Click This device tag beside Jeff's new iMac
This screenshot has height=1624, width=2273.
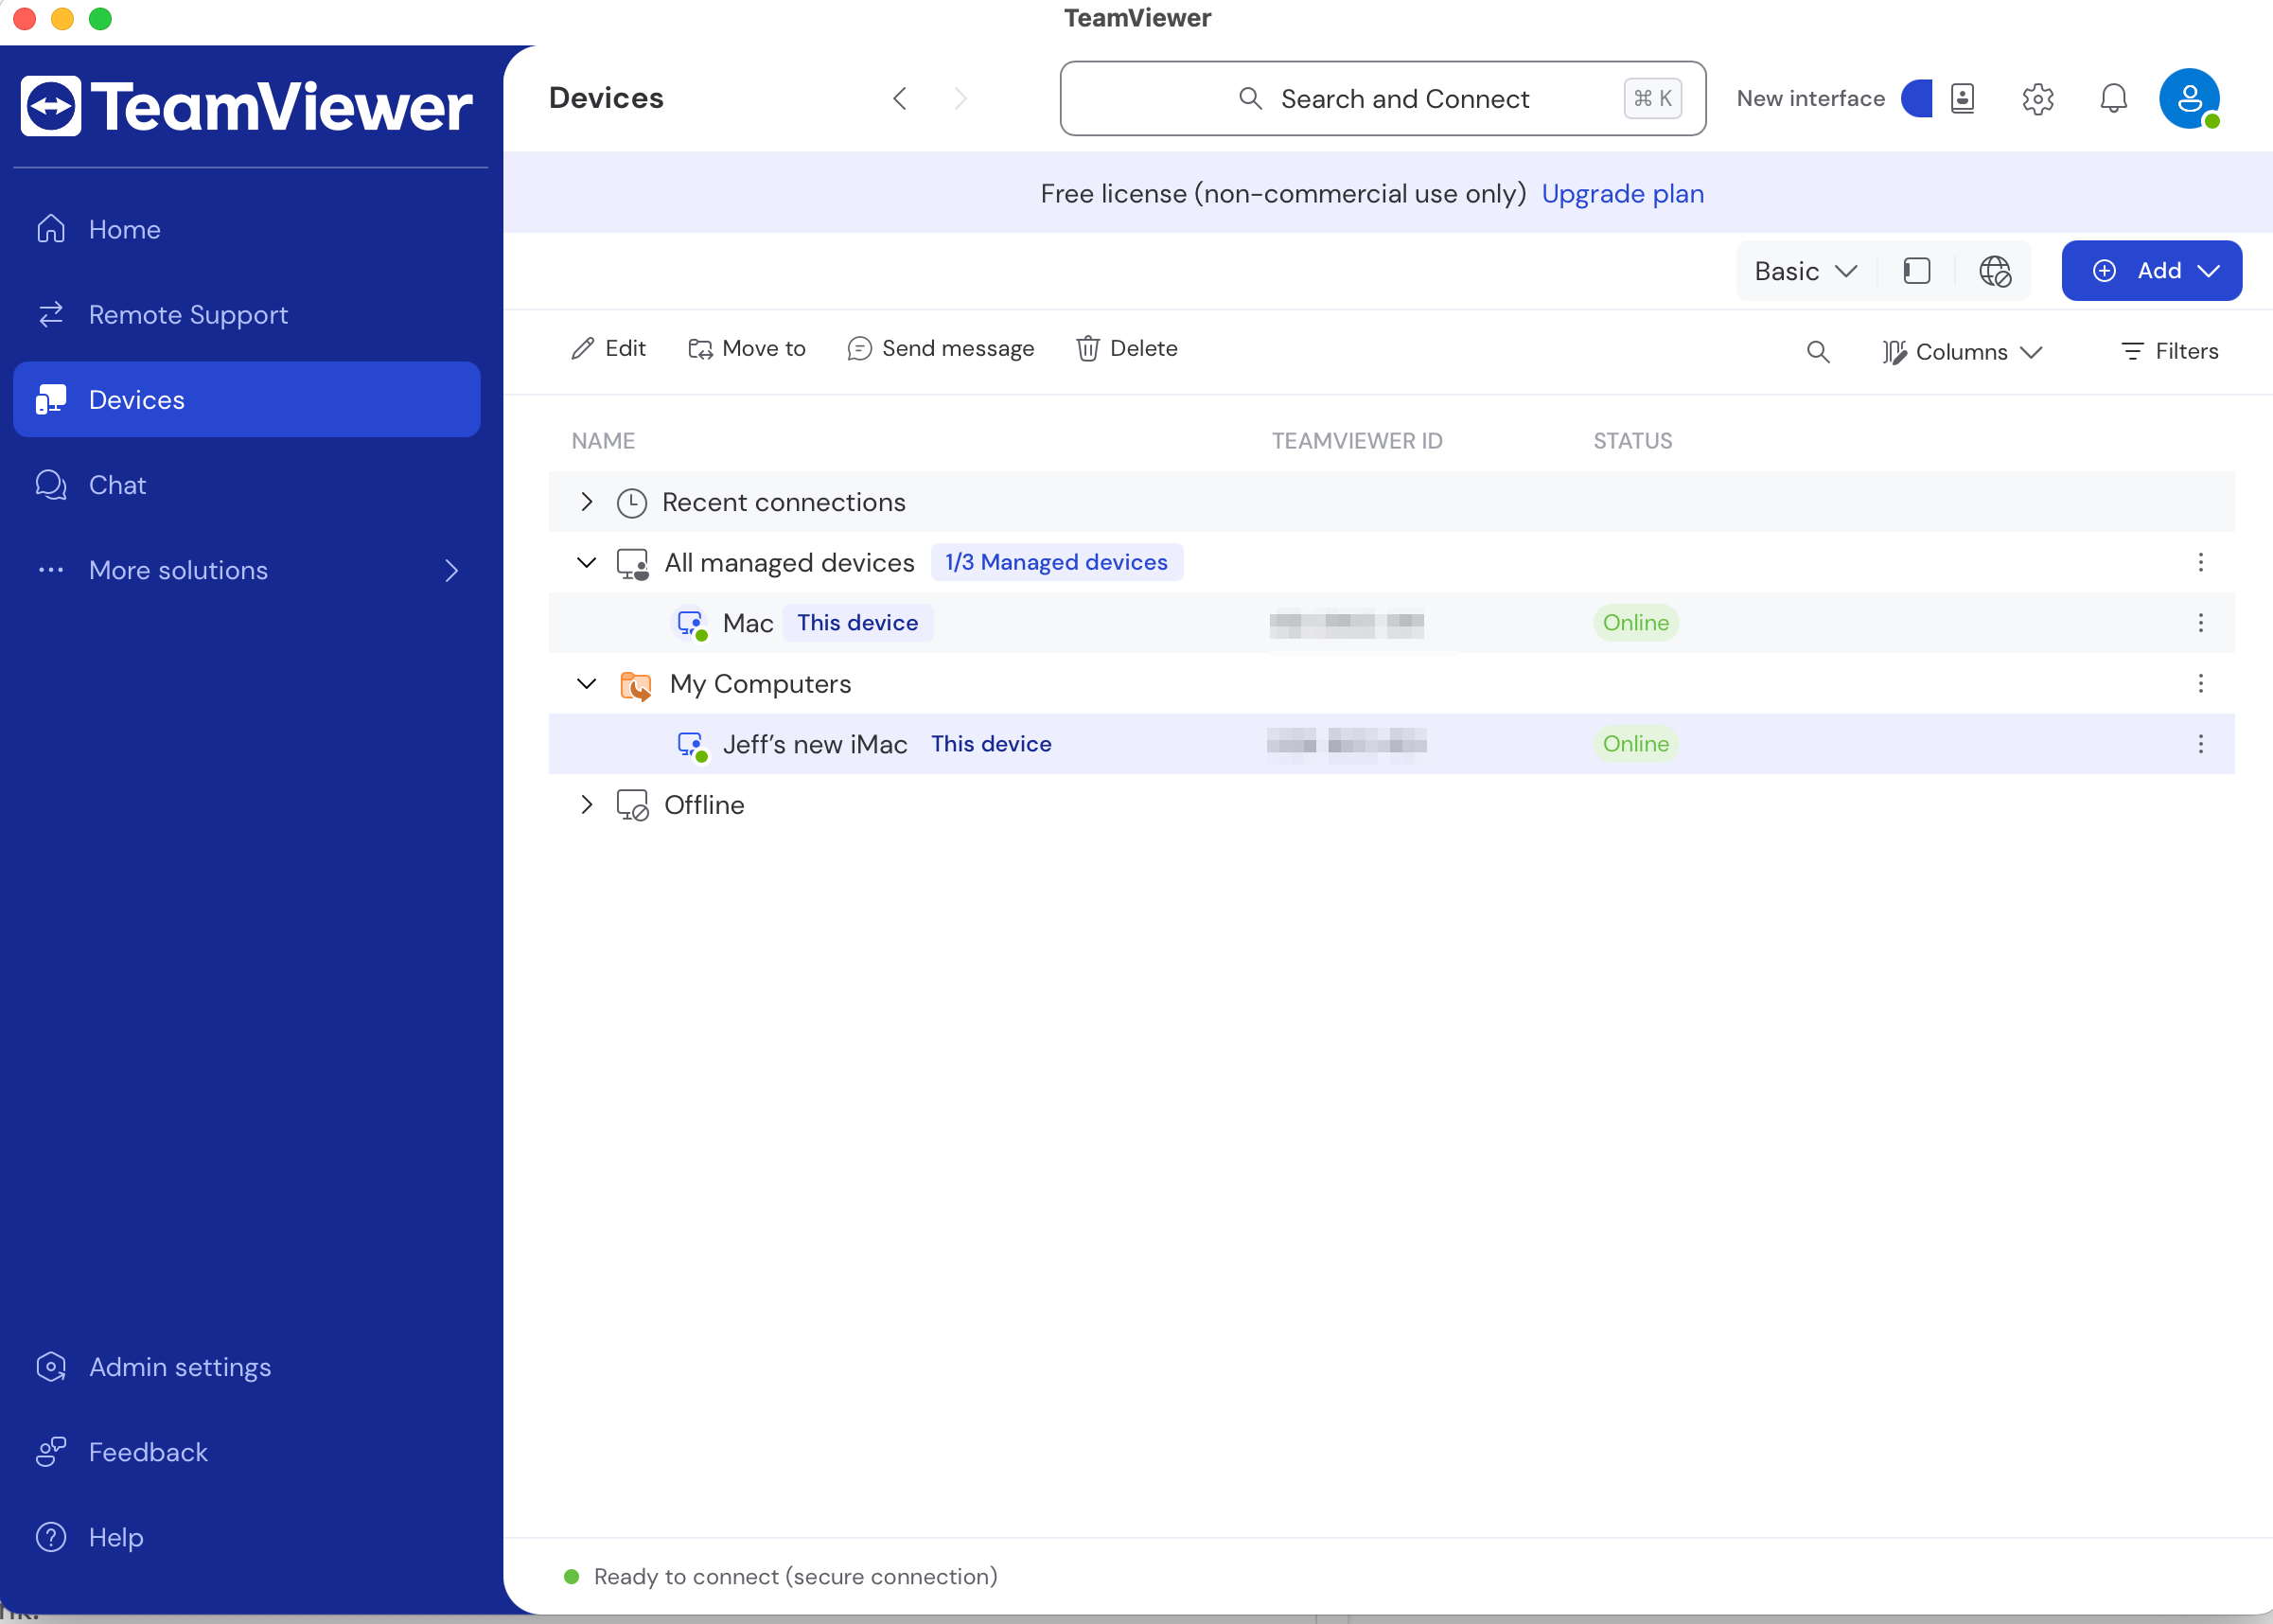991,744
